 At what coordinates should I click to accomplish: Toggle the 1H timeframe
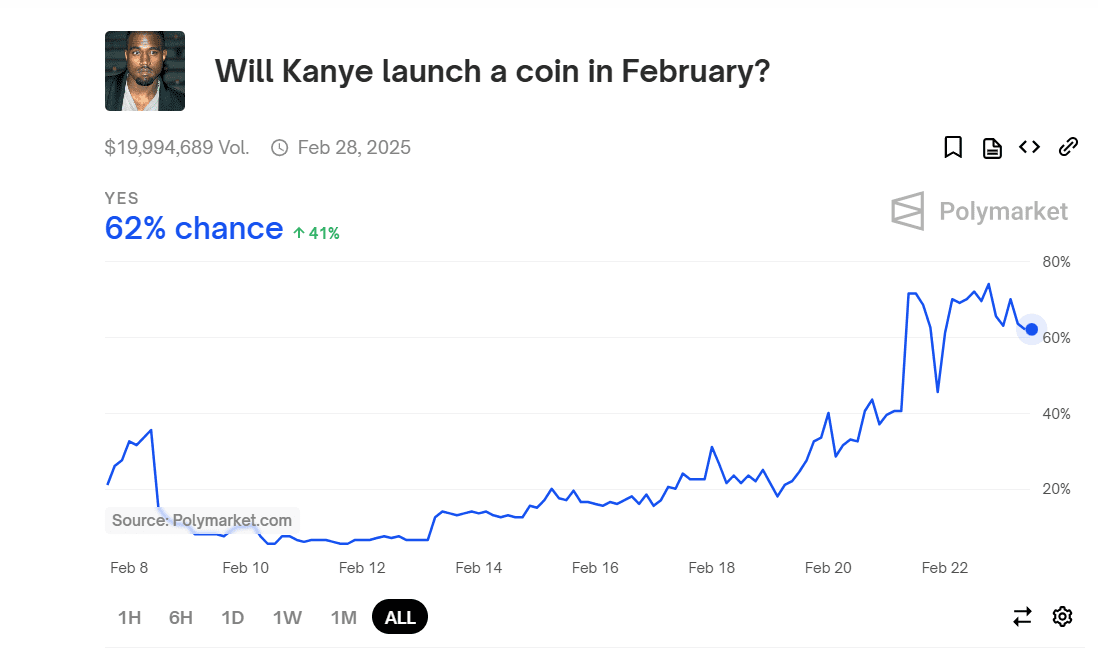pyautogui.click(x=129, y=617)
